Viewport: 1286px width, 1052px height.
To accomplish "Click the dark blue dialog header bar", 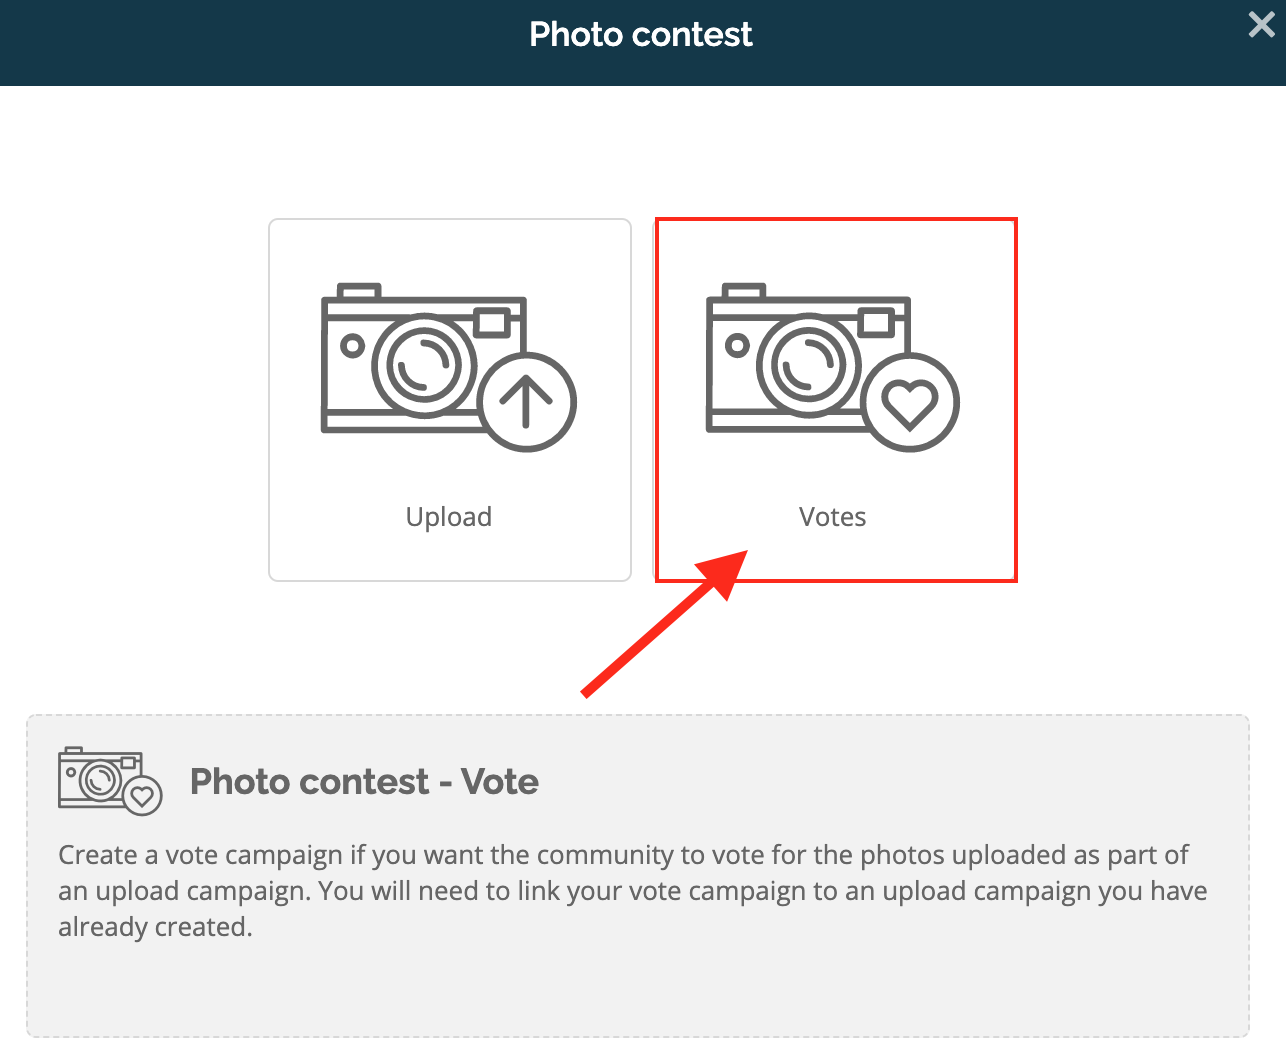I will (643, 43).
